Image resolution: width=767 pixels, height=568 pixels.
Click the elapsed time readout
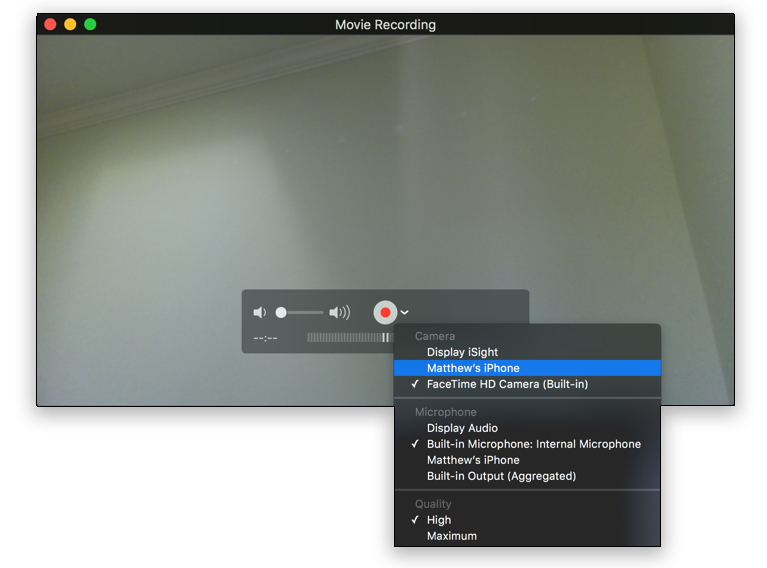click(265, 338)
